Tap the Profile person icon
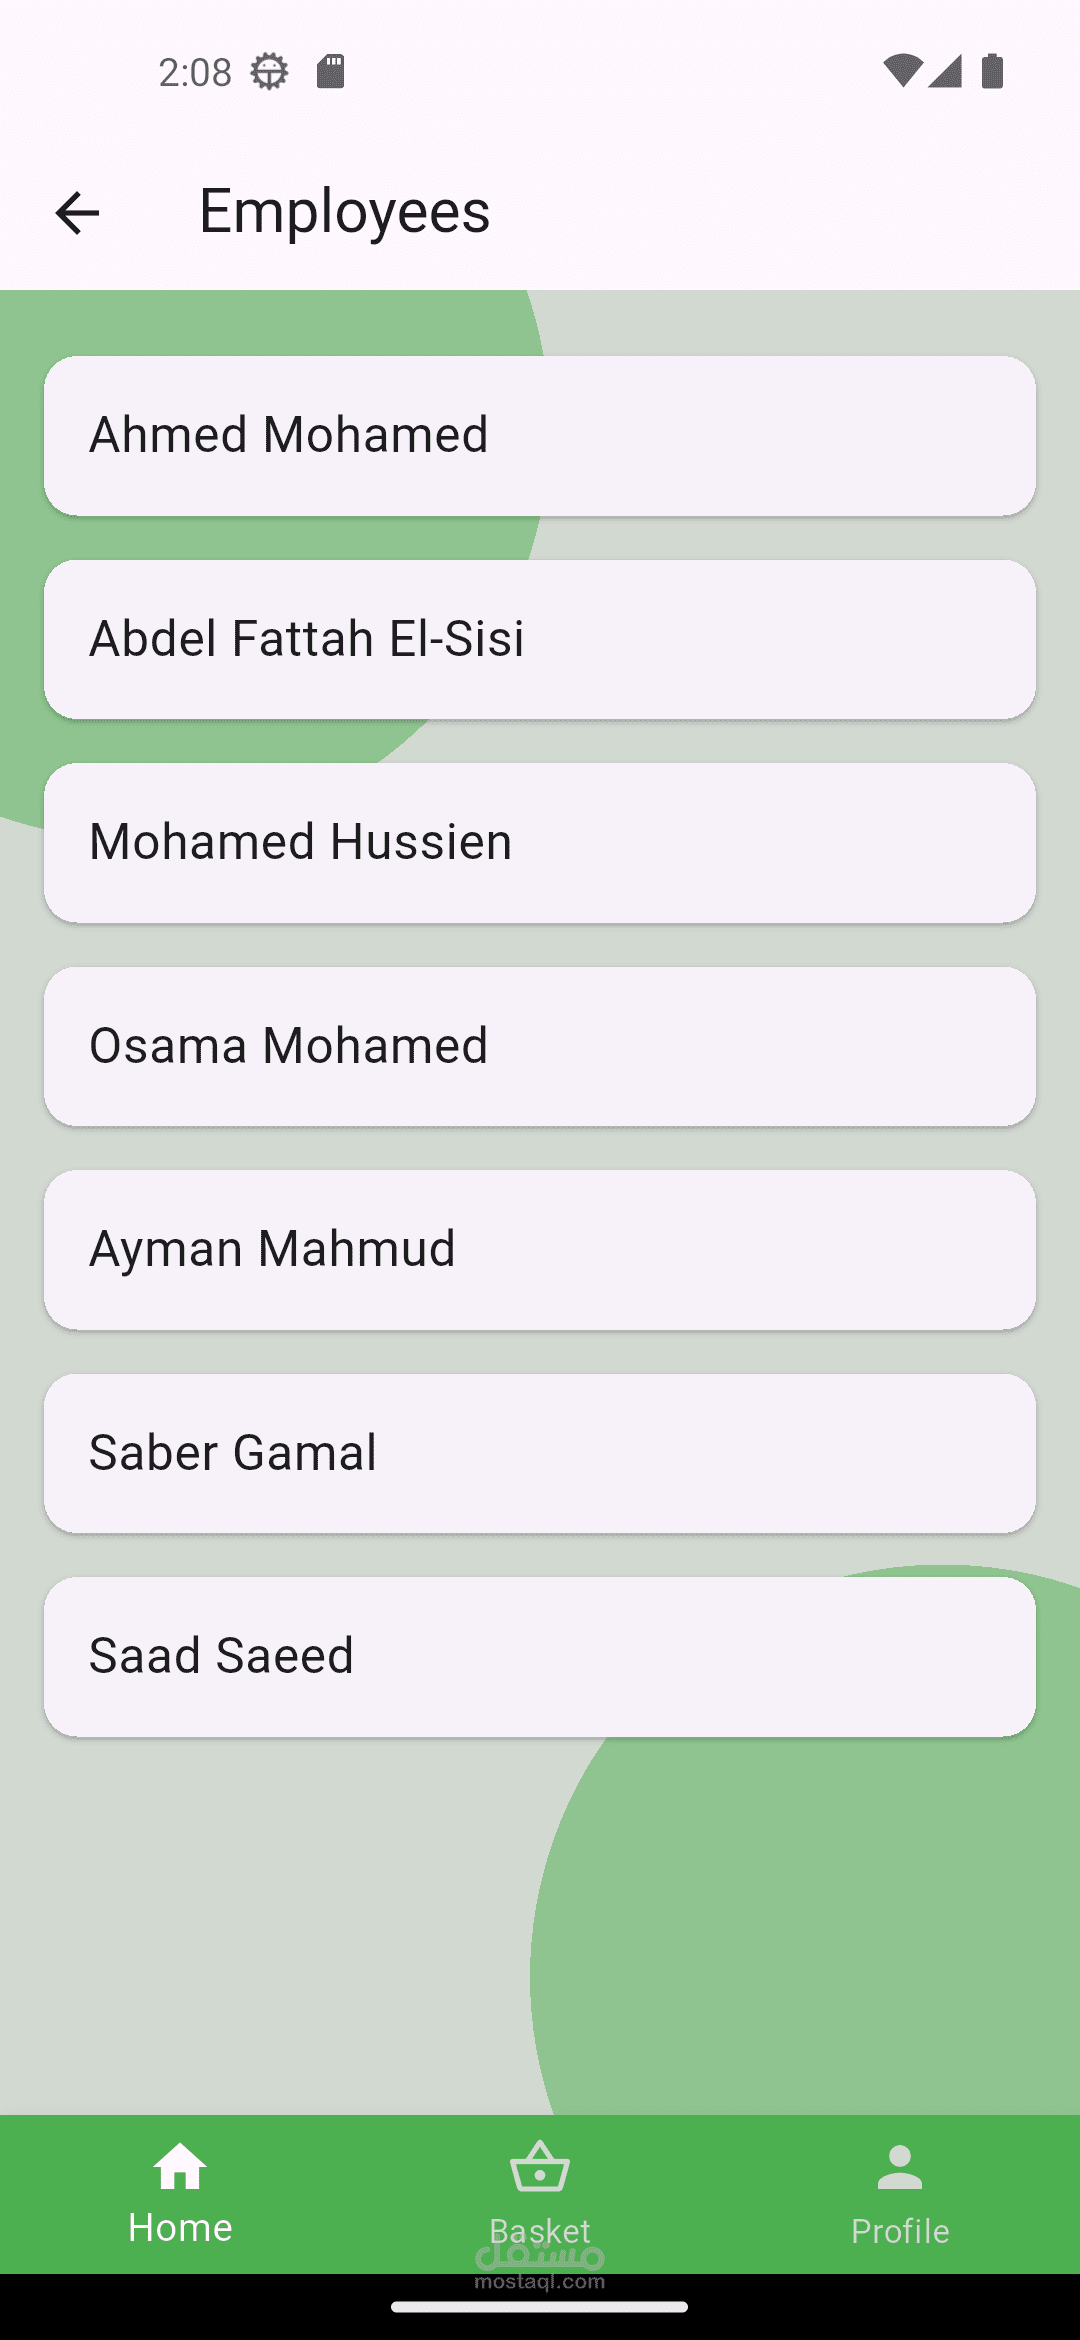 [900, 2168]
